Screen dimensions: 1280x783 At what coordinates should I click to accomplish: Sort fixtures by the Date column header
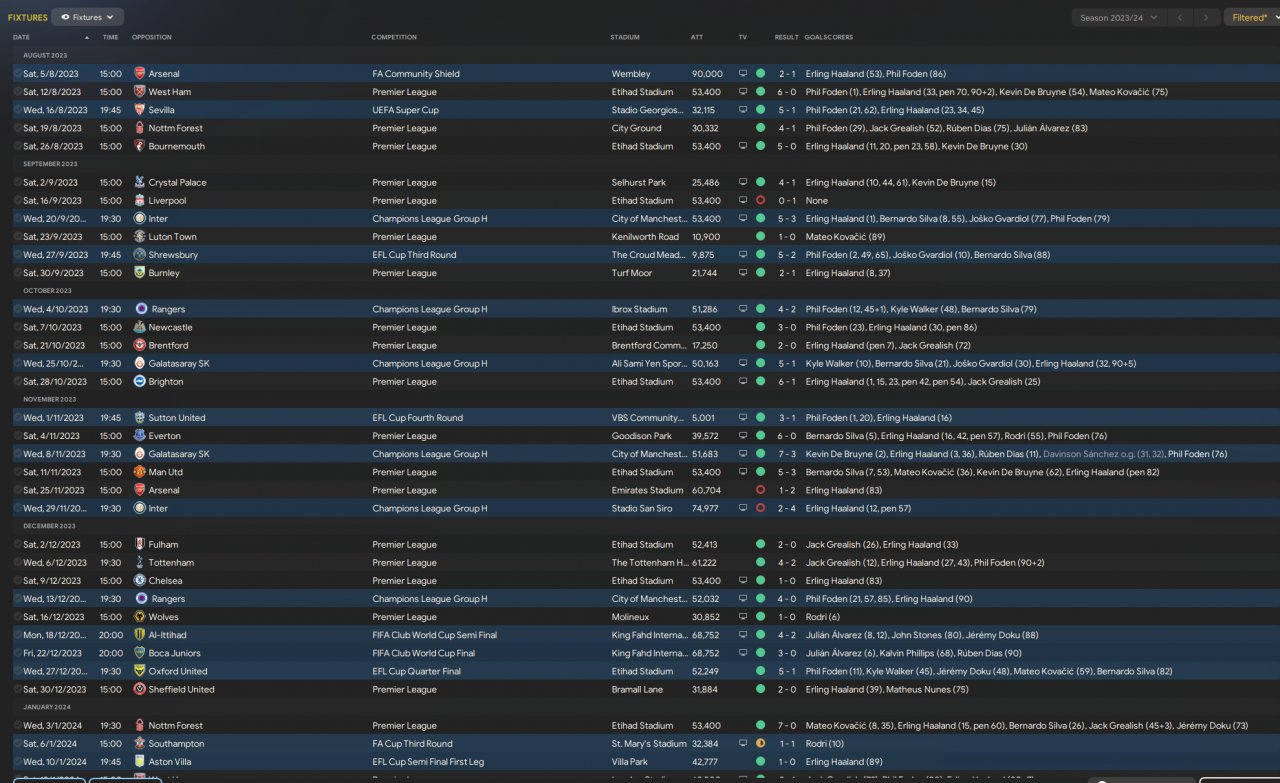coord(21,37)
